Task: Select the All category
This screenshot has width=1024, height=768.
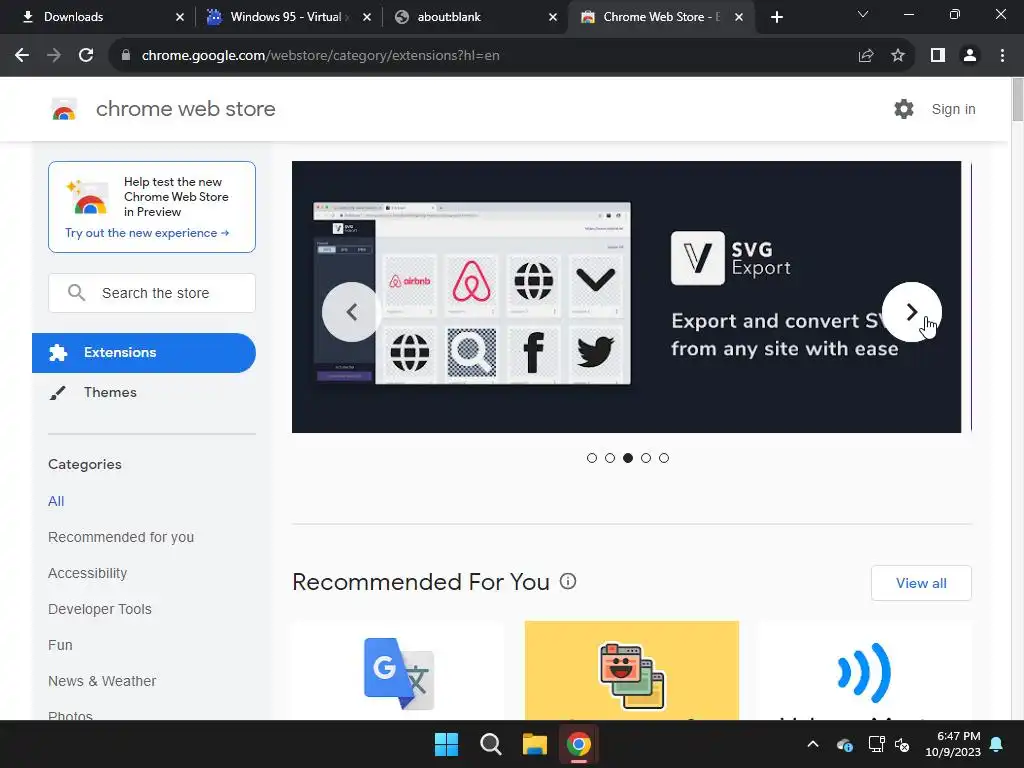Action: point(56,501)
